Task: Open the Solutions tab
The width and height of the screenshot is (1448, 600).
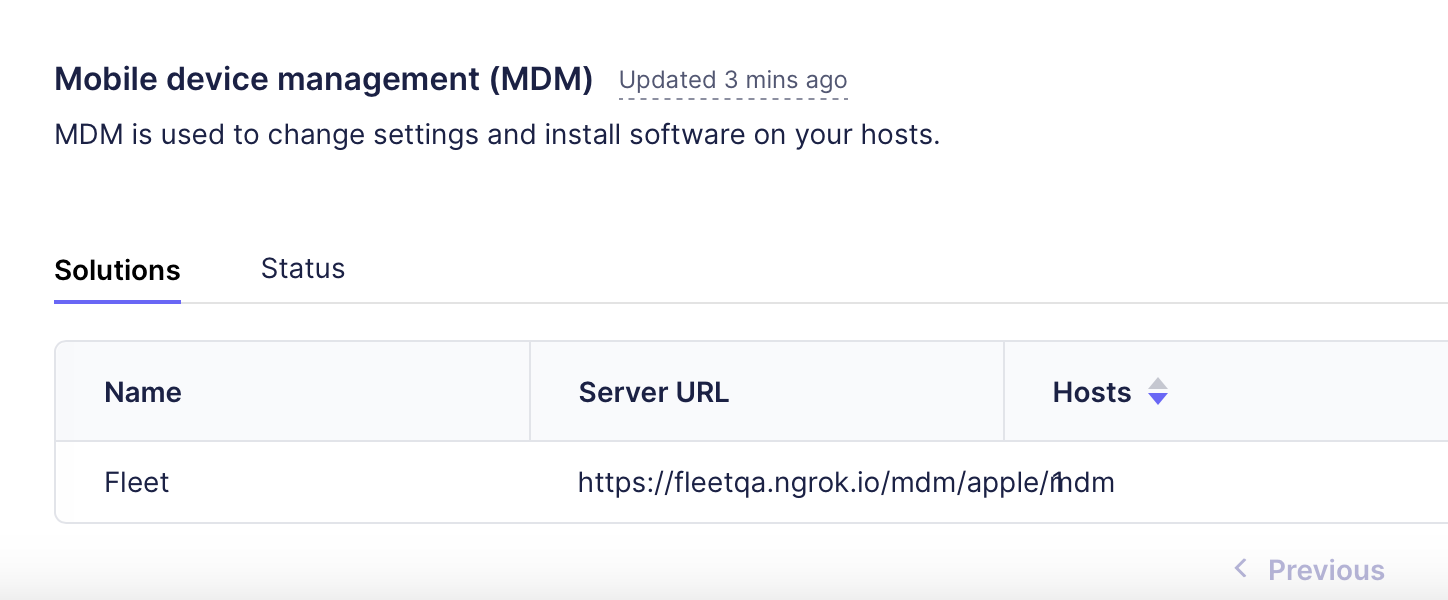Action: click(117, 270)
